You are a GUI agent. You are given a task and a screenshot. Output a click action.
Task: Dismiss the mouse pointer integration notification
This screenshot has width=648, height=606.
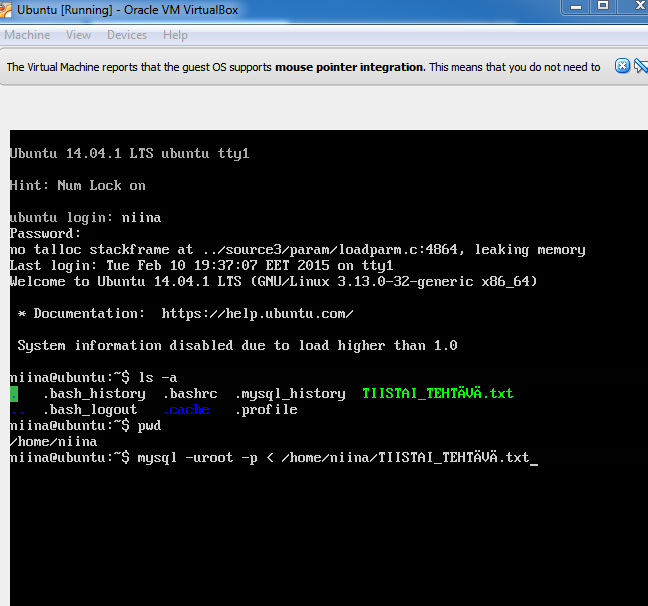click(622, 66)
